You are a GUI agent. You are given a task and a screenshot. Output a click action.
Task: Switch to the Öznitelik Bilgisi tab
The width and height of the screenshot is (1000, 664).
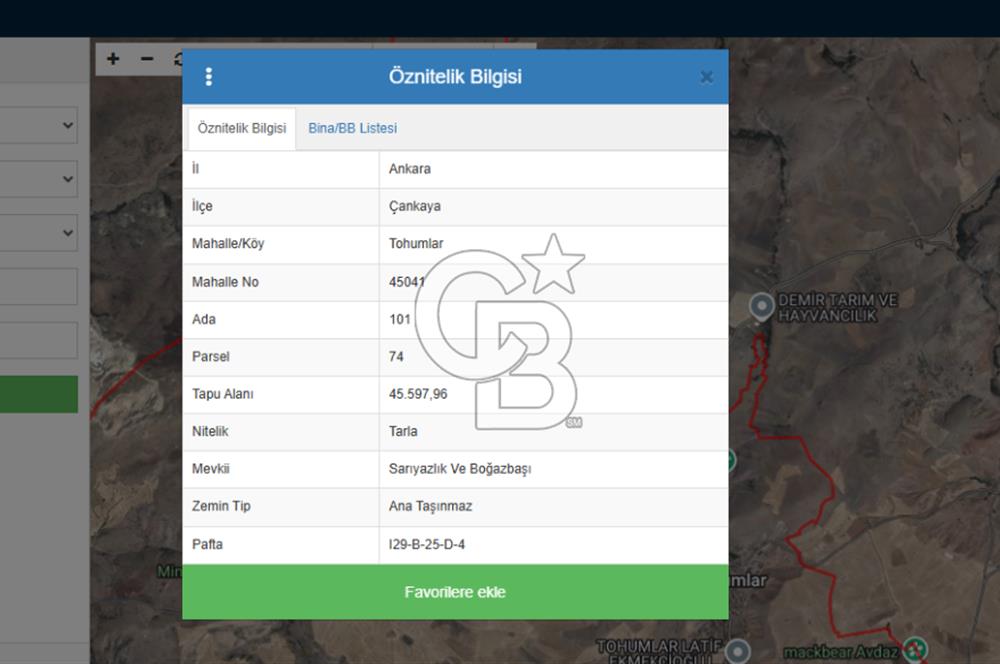coord(241,129)
